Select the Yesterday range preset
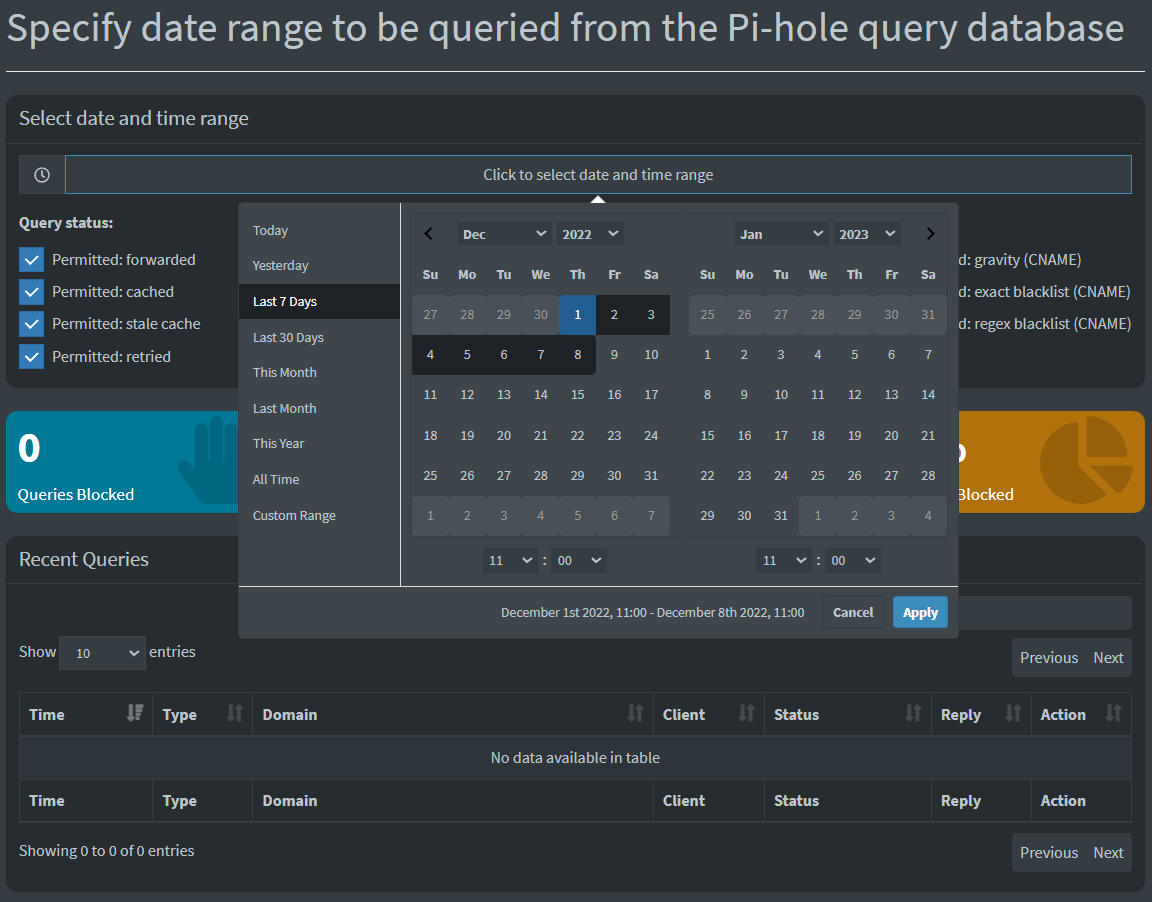Viewport: 1152px width, 902px height. (x=320, y=266)
